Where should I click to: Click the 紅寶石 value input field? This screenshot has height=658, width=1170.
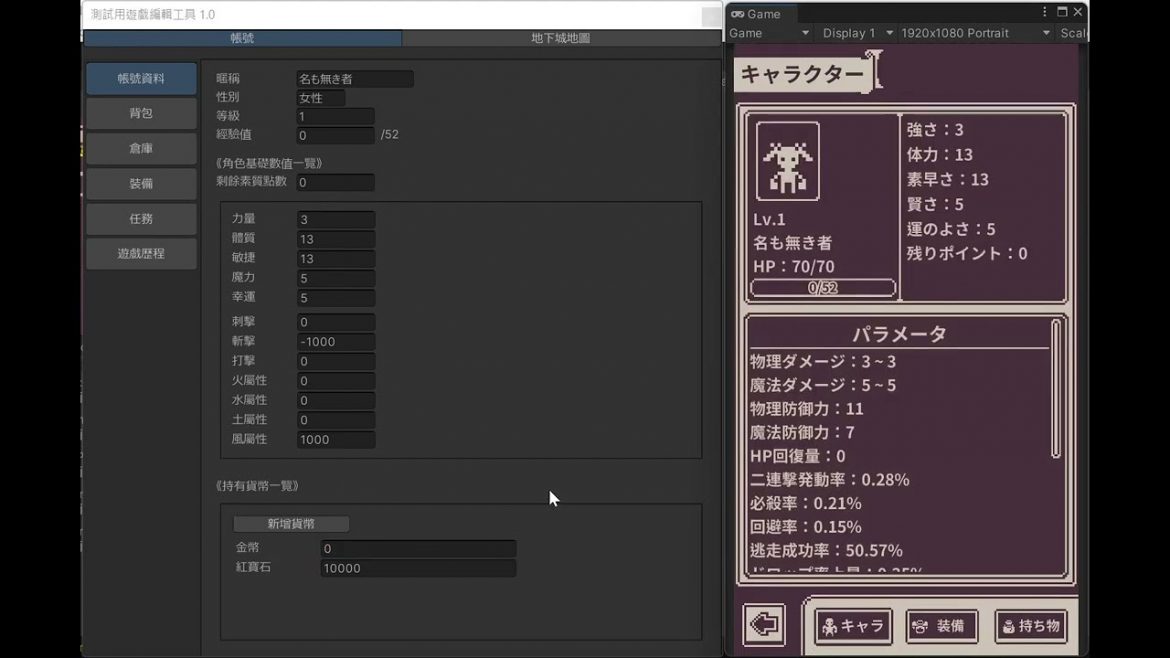(x=418, y=568)
